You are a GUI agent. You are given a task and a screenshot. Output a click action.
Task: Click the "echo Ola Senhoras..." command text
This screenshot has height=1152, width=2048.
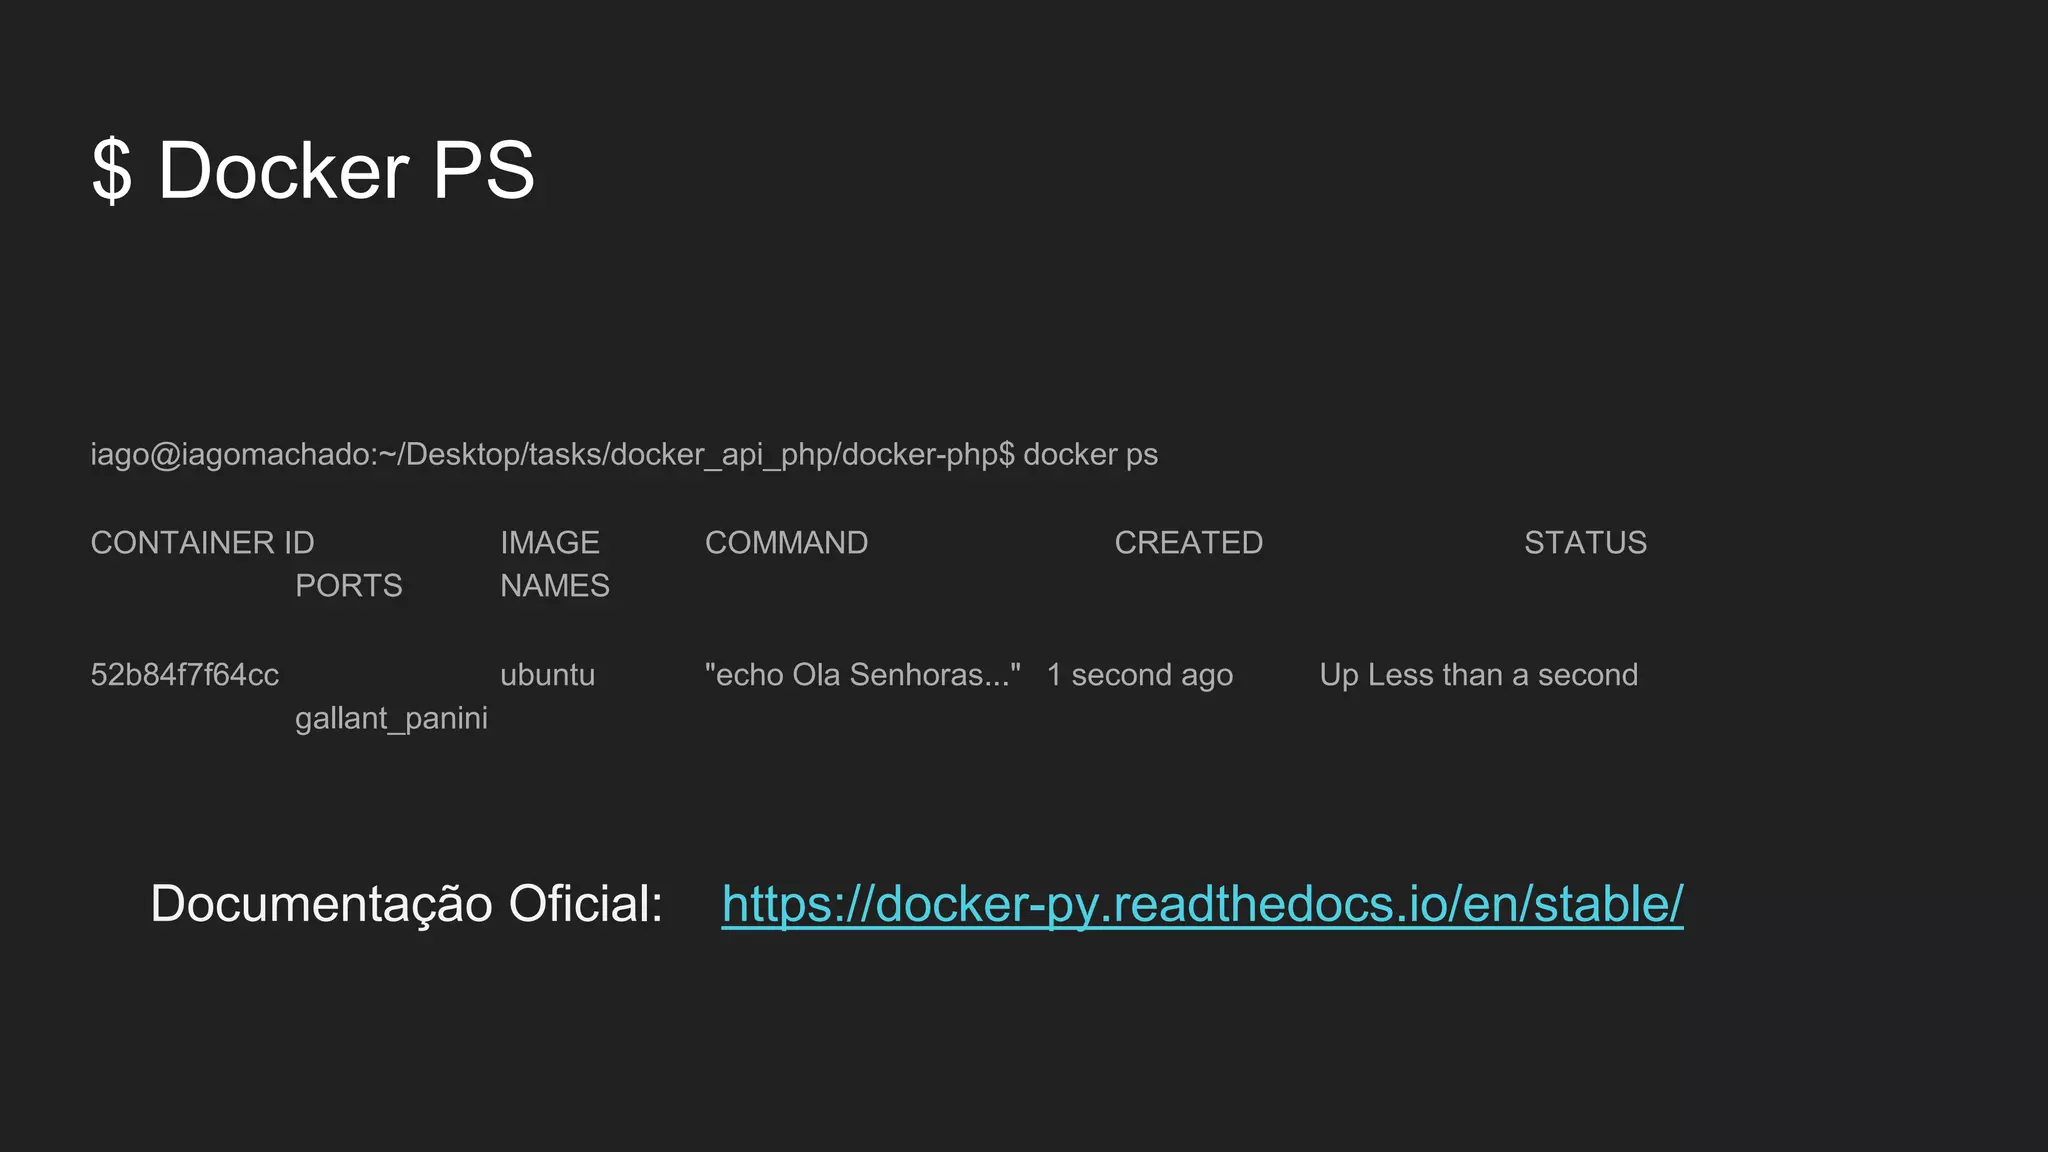(x=863, y=675)
